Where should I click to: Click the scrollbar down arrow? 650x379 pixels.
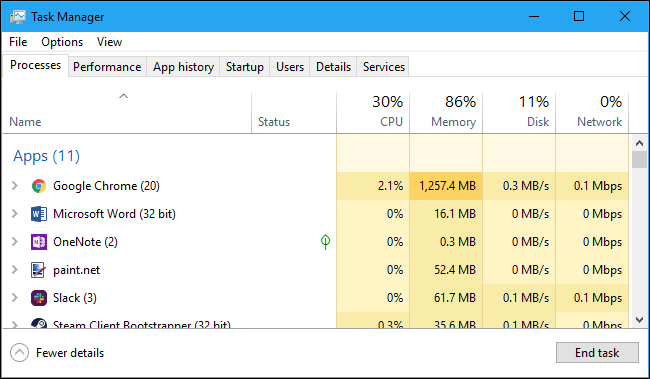[639, 320]
